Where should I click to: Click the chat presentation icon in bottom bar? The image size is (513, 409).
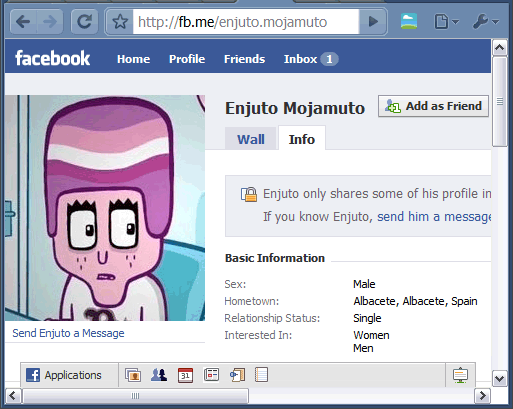tap(460, 375)
